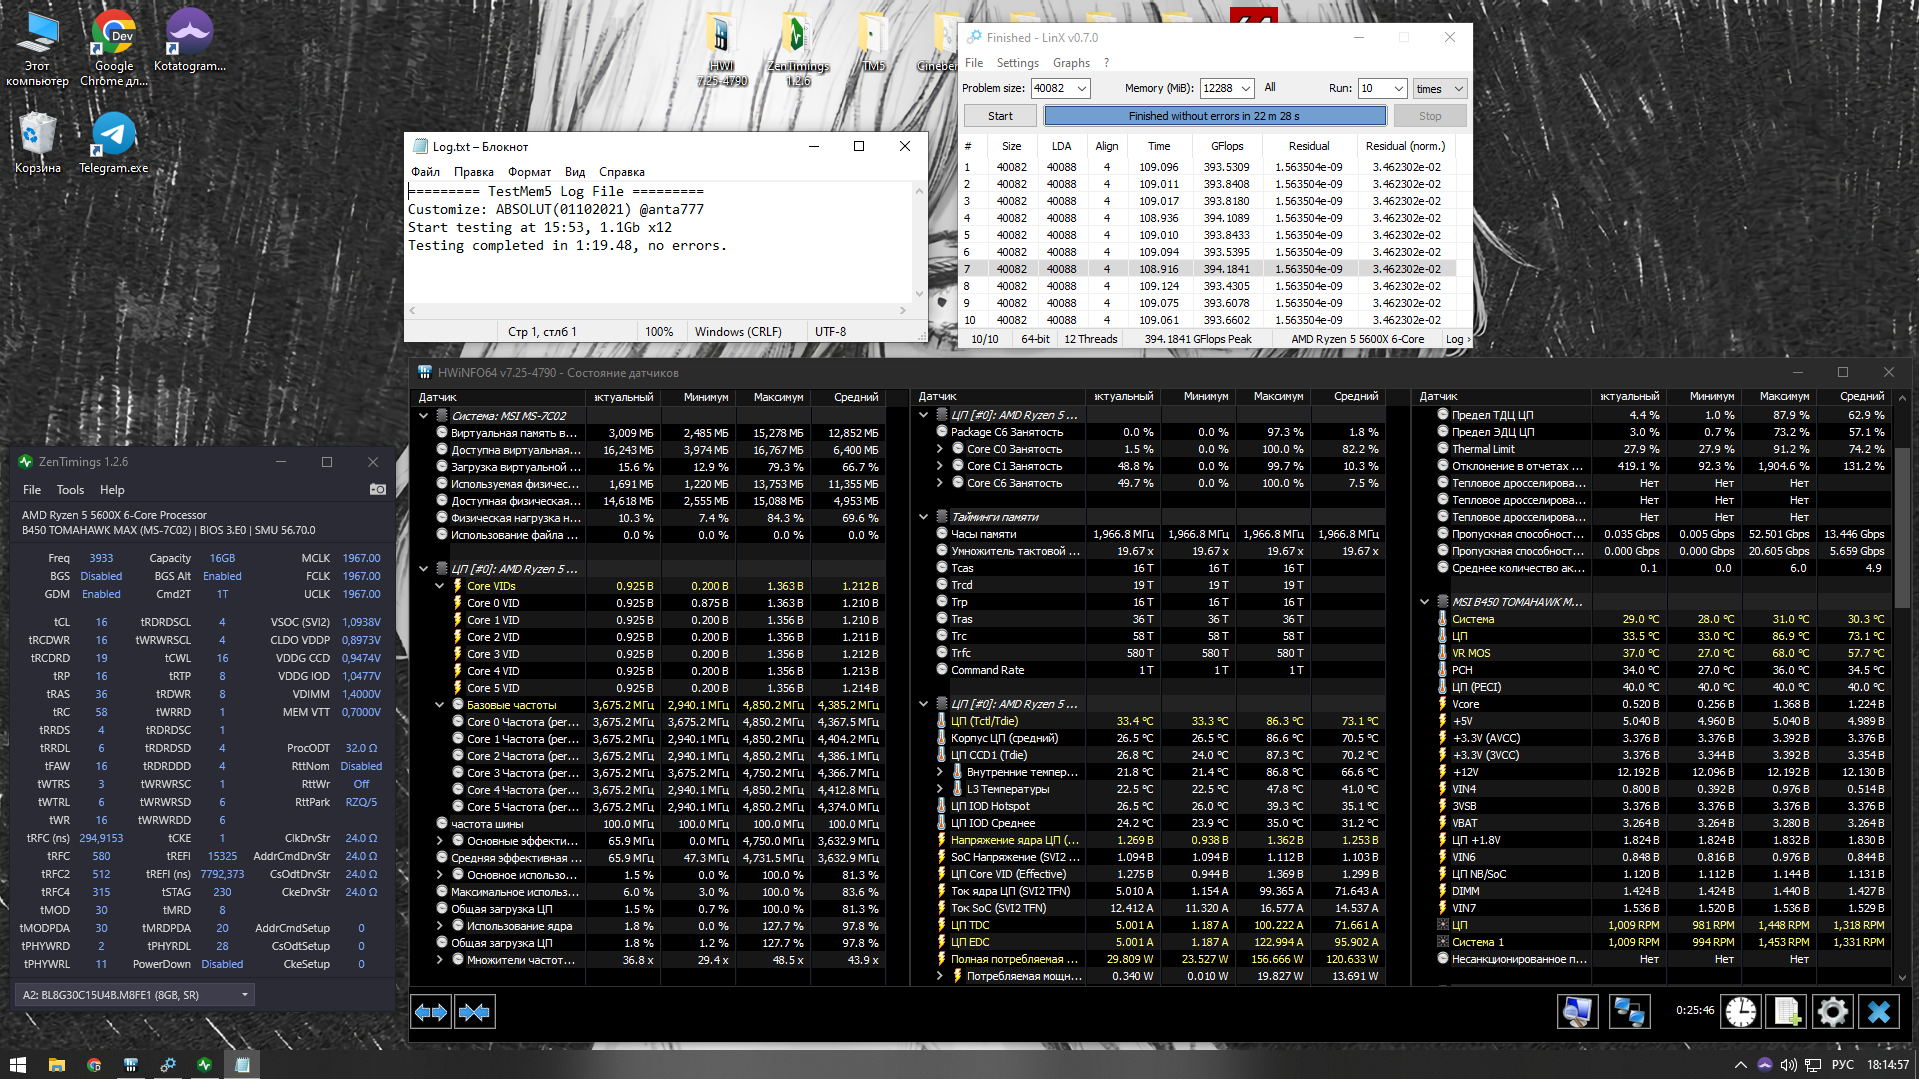Click the Start button in LinX
The width and height of the screenshot is (1919, 1079).
1000,116
